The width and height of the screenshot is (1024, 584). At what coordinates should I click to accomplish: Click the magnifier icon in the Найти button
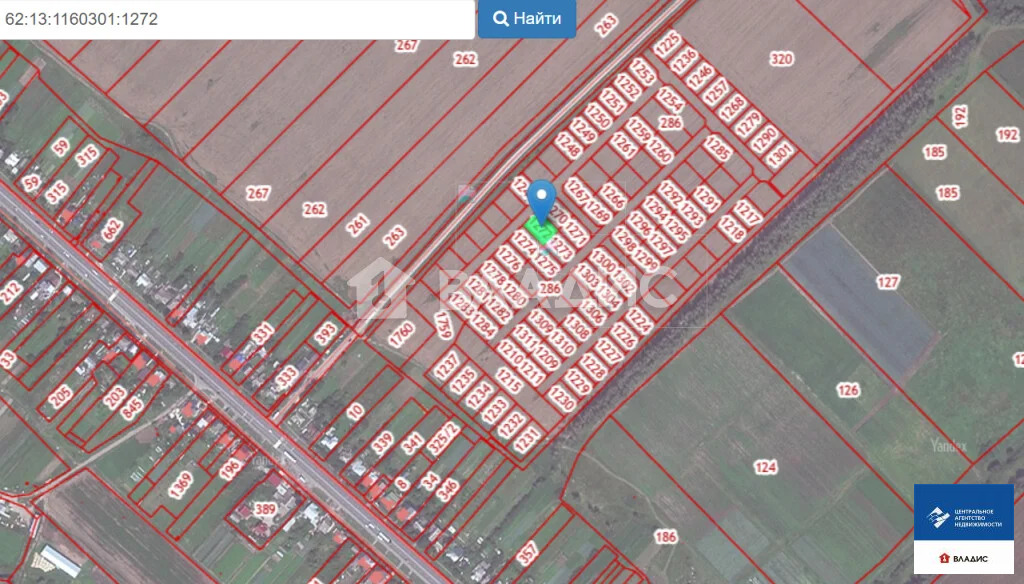tap(501, 18)
